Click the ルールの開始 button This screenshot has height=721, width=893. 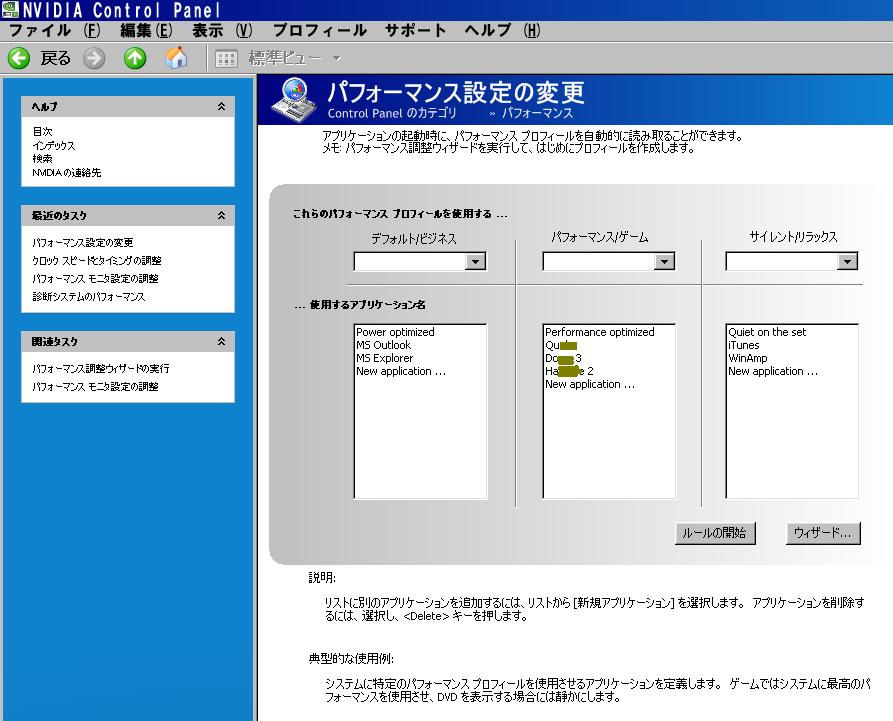pos(715,533)
